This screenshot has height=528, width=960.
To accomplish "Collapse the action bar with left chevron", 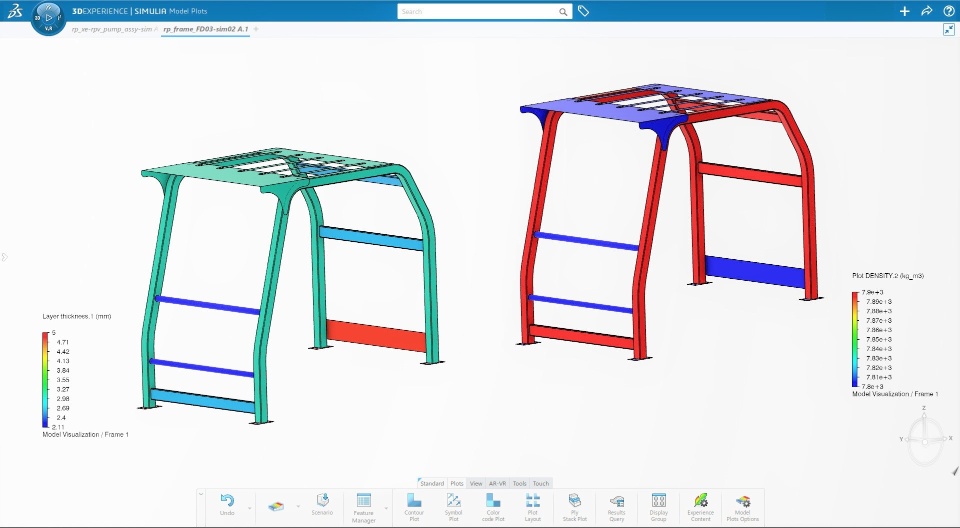I will coord(201,494).
